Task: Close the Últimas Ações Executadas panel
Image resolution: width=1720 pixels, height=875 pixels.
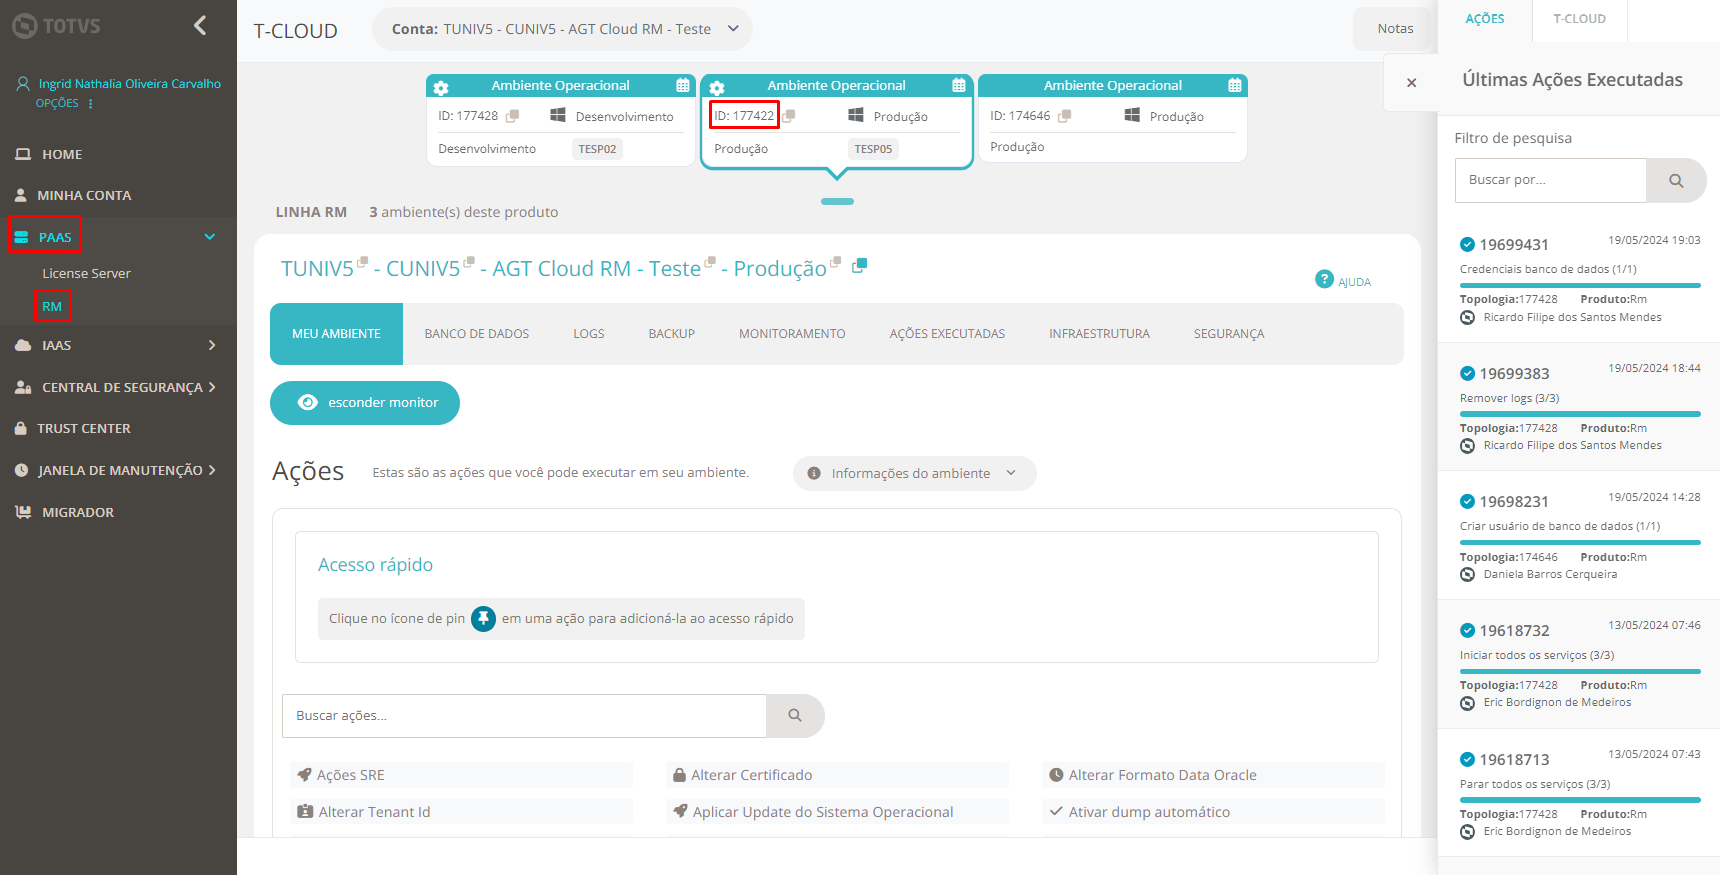Action: point(1411,82)
